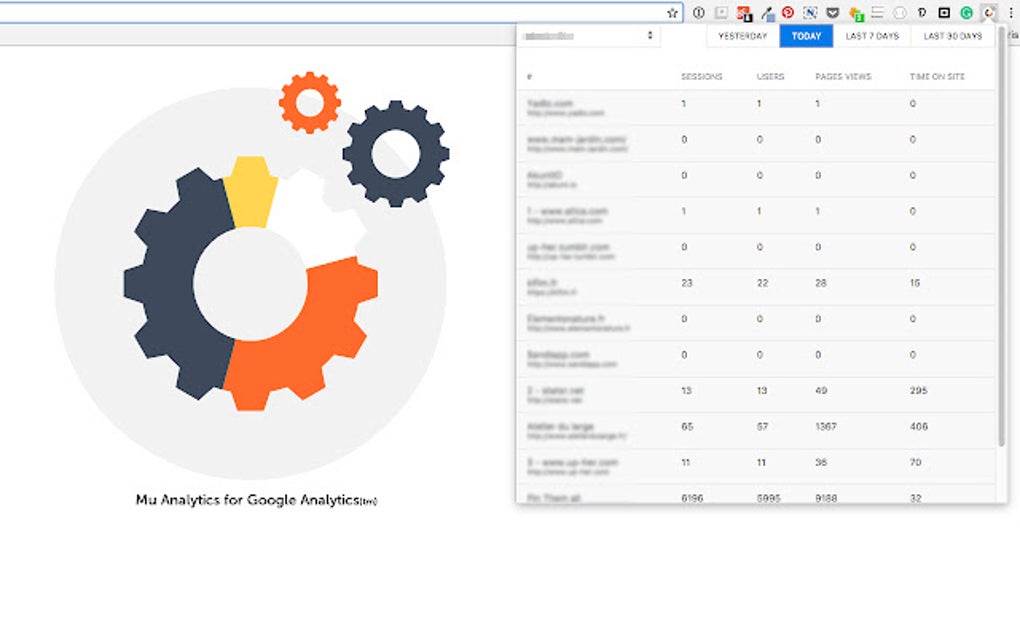Click the Grammarly extension icon
Image resolution: width=1020 pixels, height=638 pixels.
coord(967,13)
